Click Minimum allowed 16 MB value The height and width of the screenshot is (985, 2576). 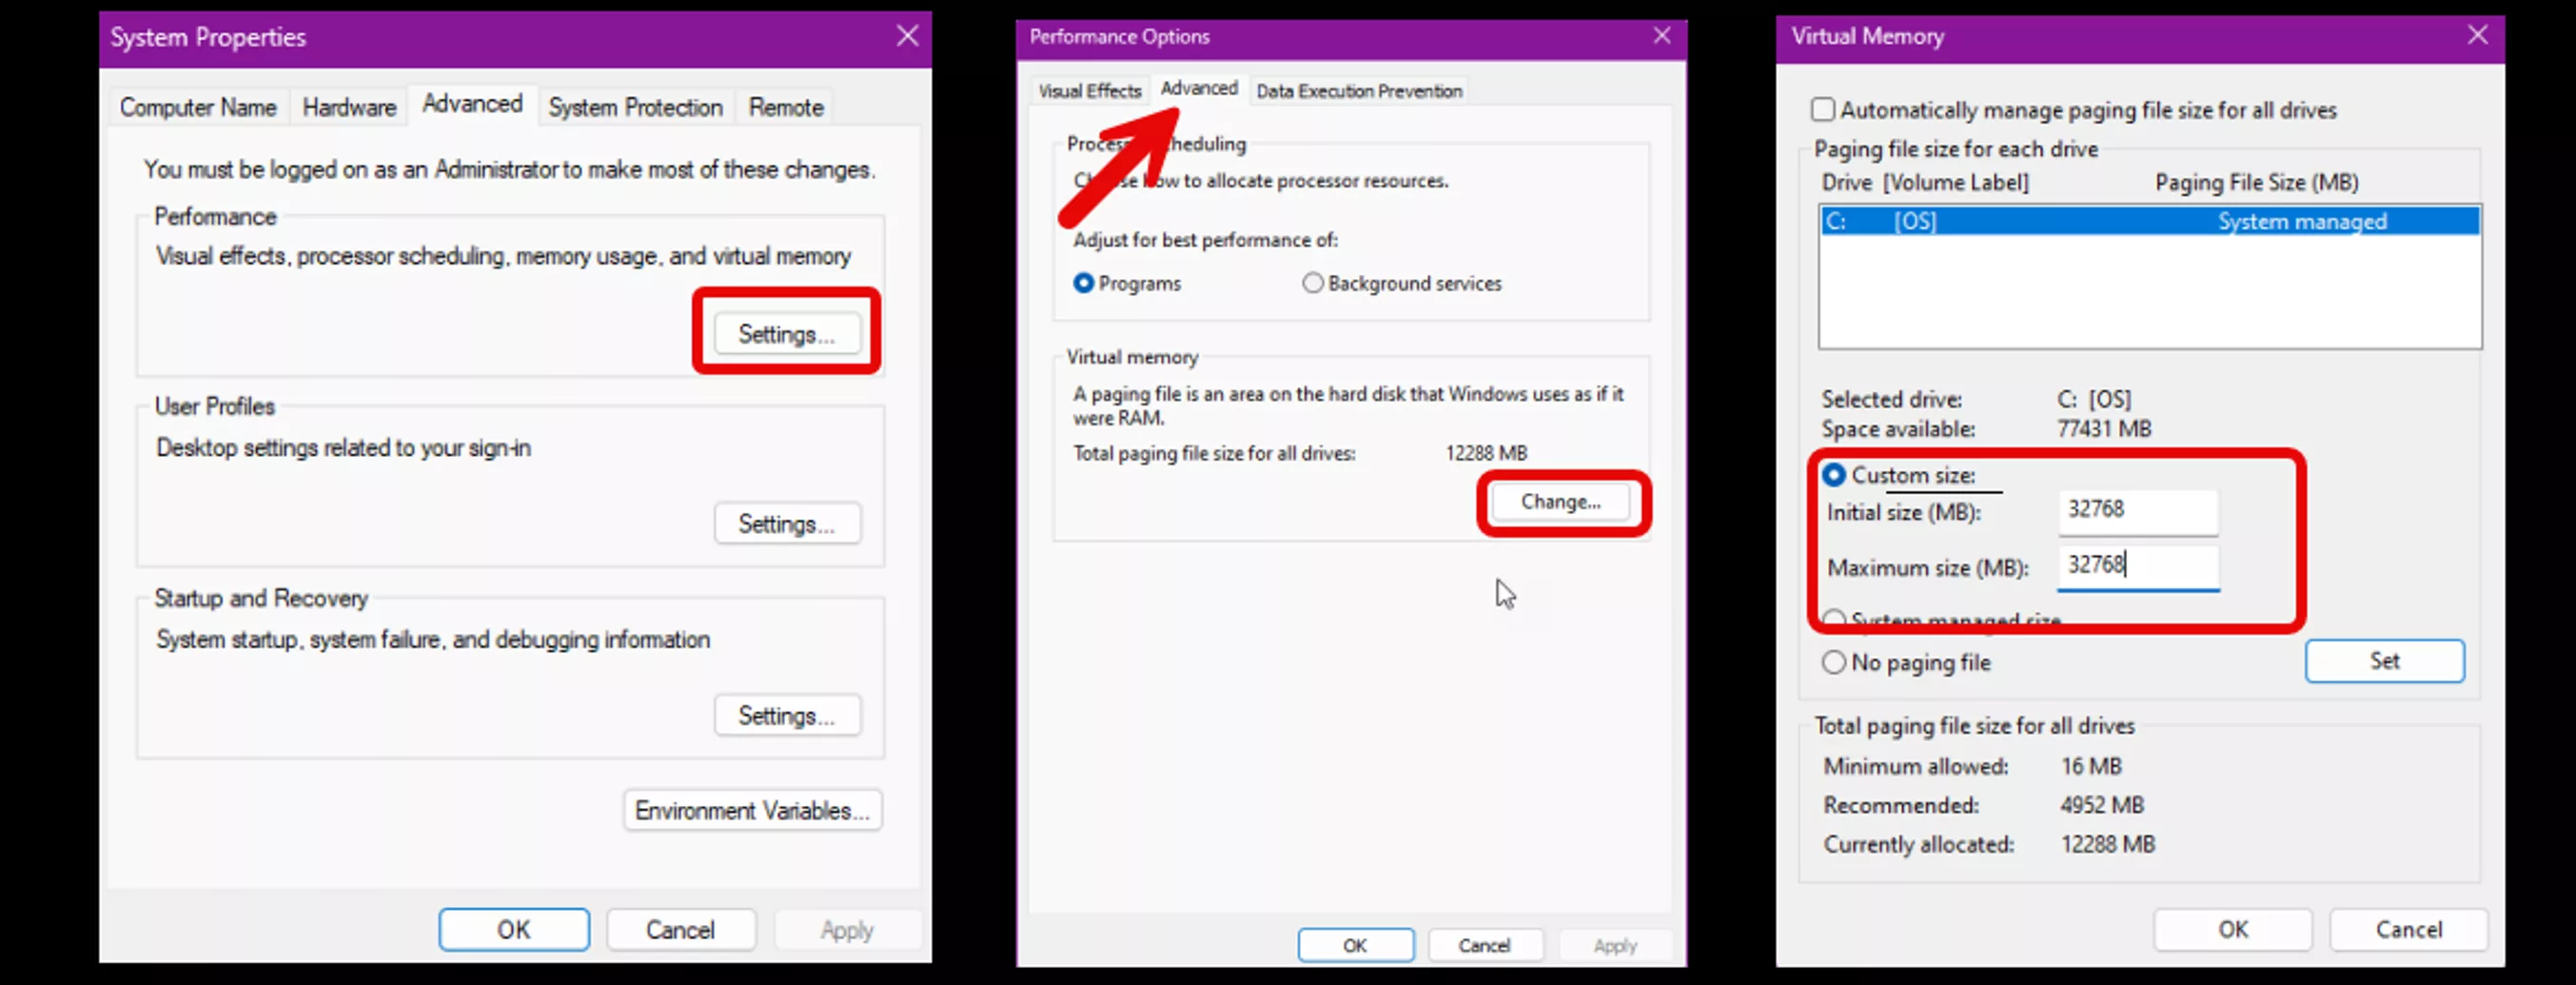pos(2091,766)
